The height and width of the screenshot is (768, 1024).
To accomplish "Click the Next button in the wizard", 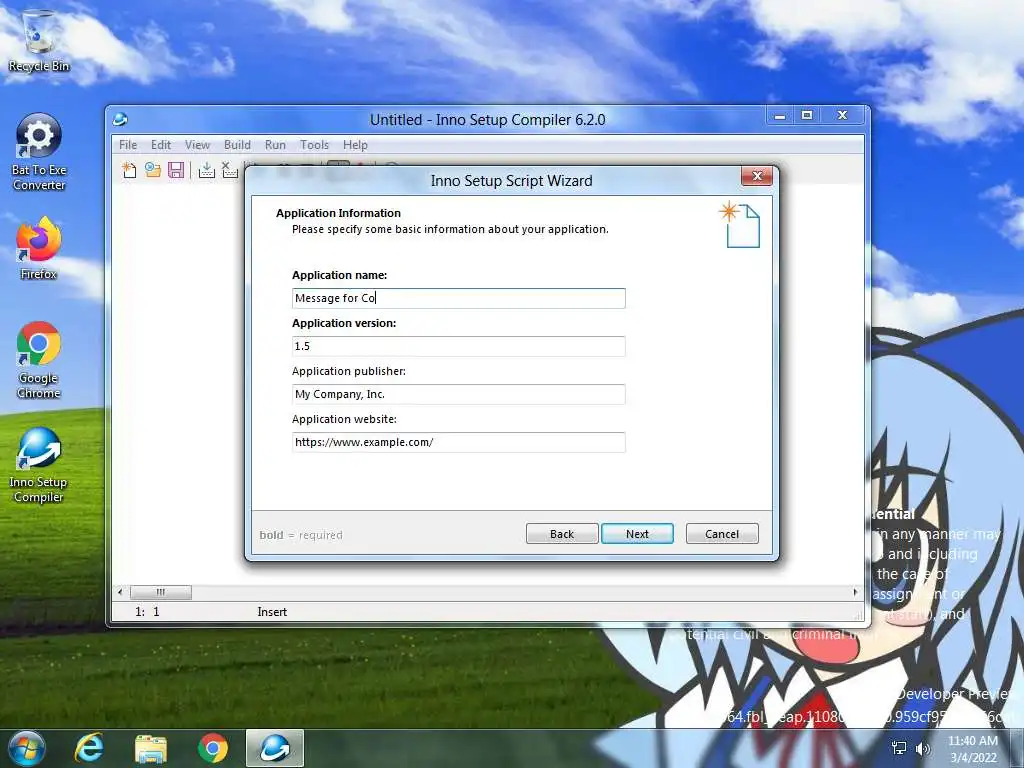I will [x=637, y=534].
